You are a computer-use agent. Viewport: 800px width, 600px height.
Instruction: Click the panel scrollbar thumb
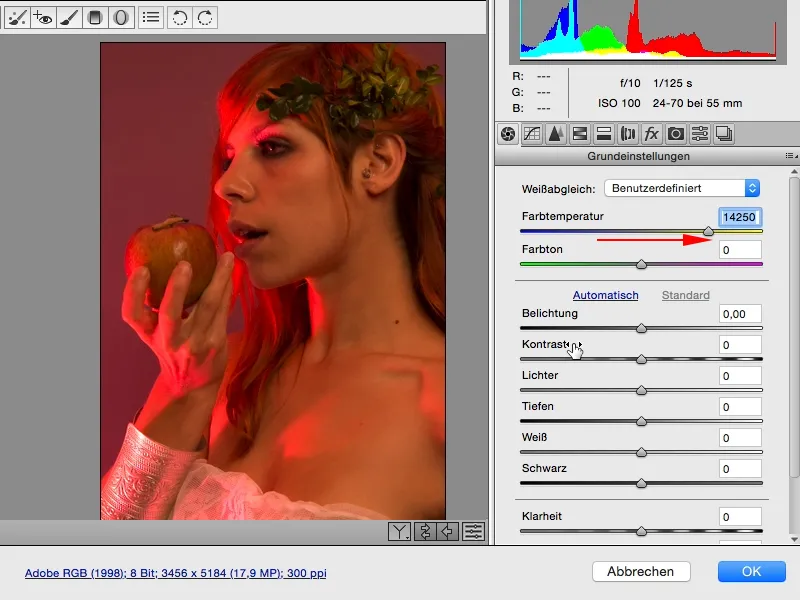tap(794, 328)
